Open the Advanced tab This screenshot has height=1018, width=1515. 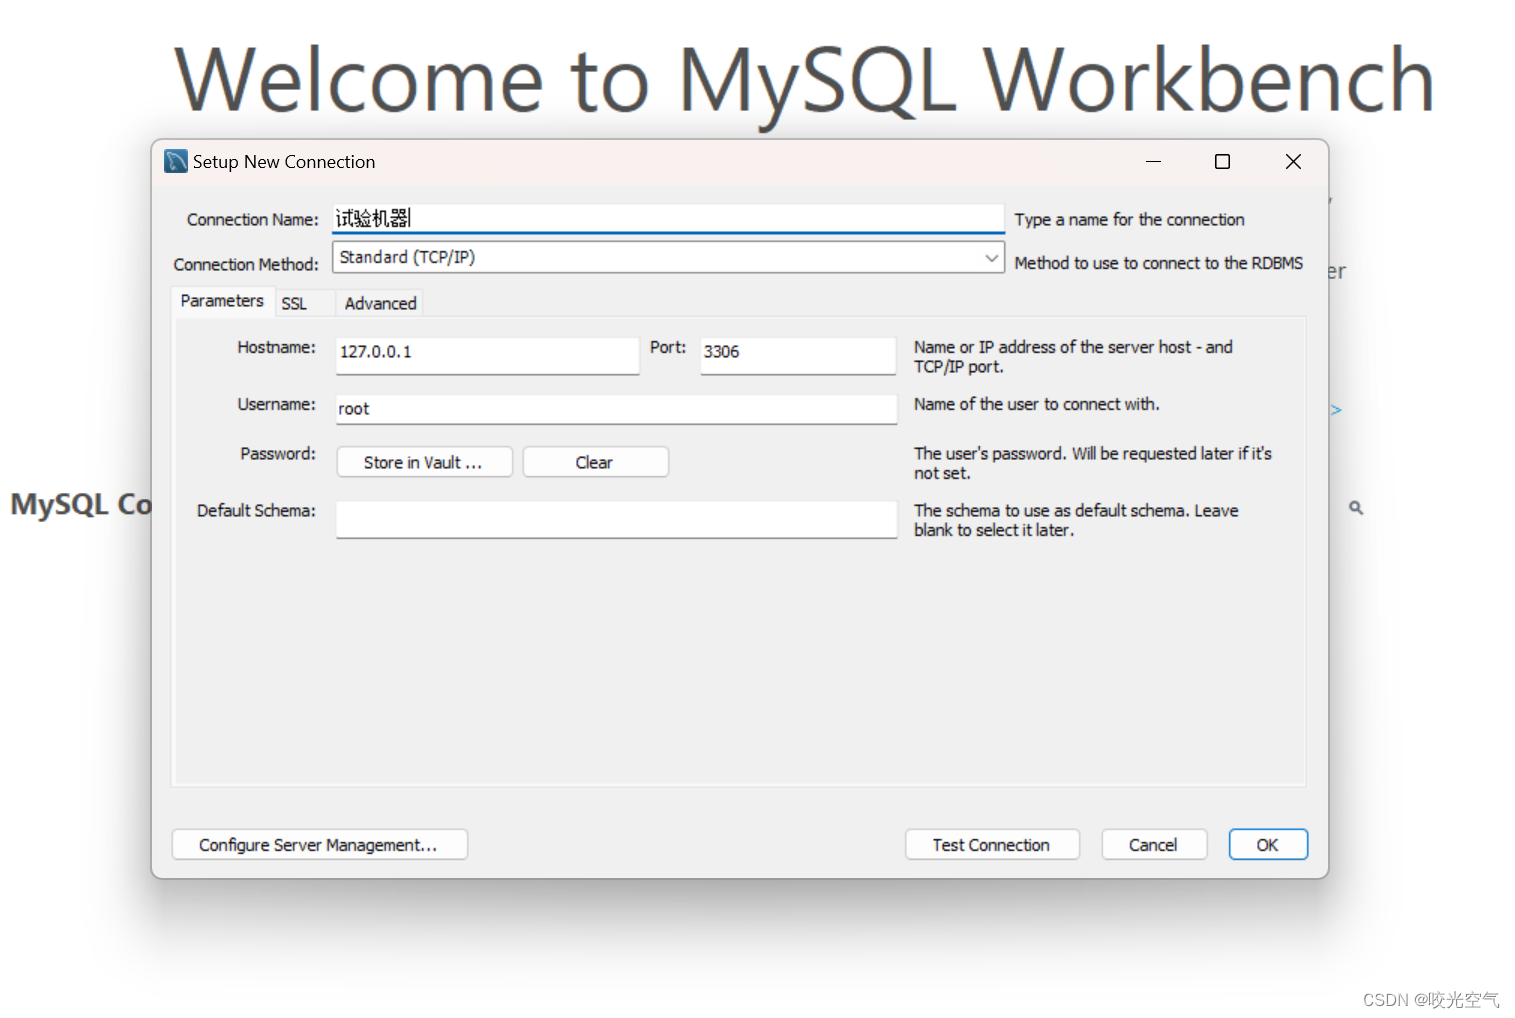(380, 304)
